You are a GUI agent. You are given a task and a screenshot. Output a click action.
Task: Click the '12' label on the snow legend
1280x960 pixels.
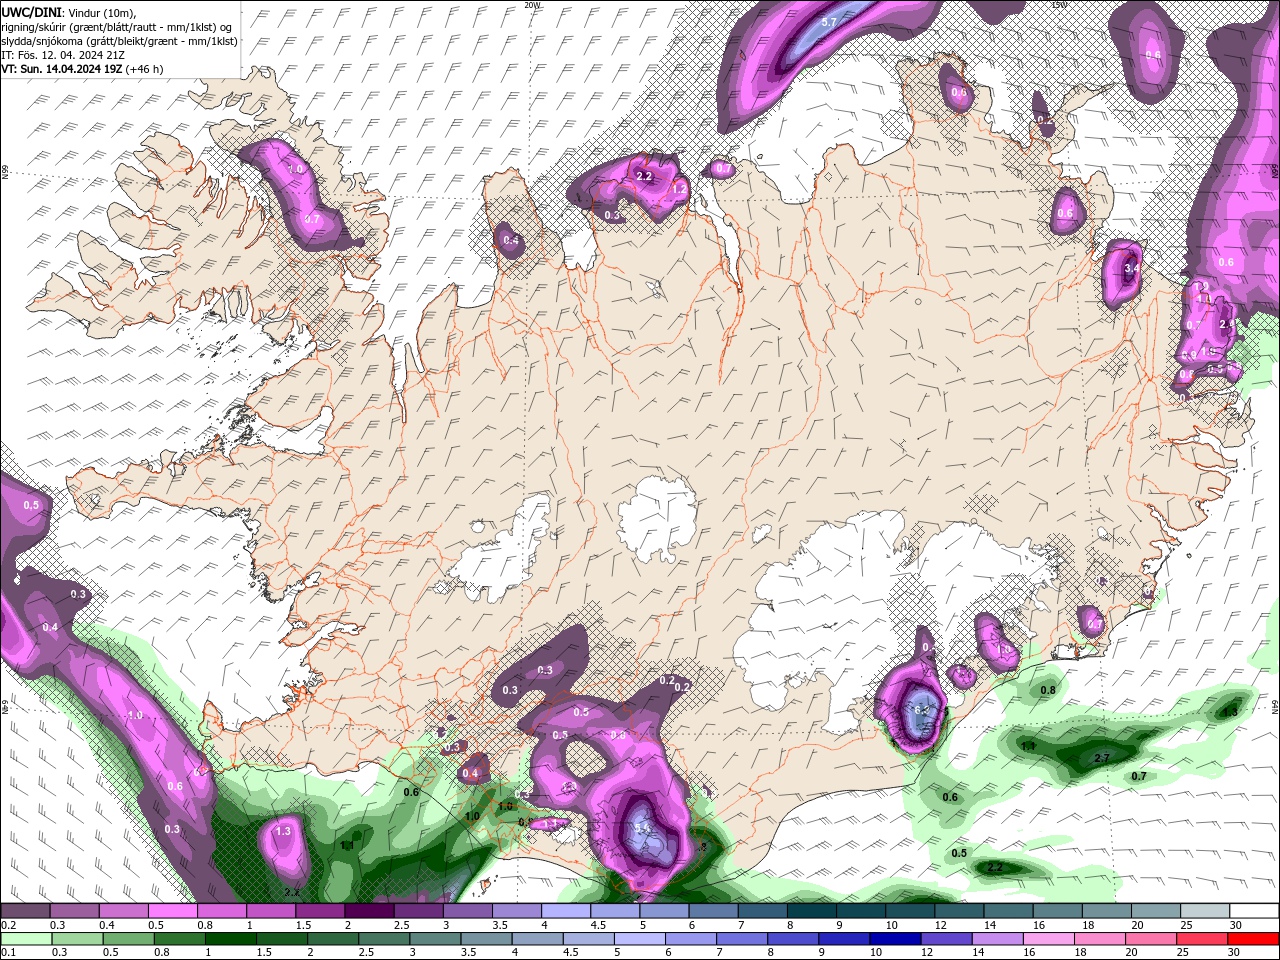940,925
